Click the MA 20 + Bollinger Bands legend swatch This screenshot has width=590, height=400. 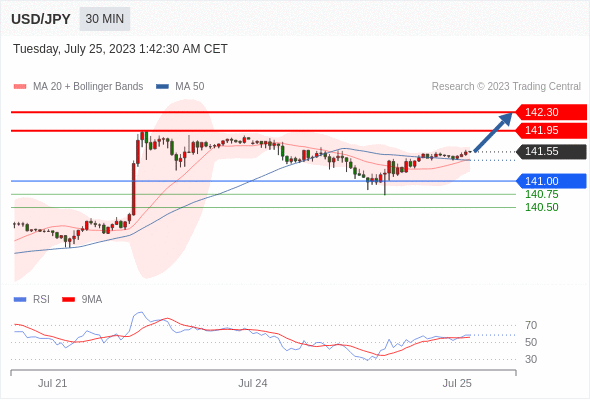(20, 87)
